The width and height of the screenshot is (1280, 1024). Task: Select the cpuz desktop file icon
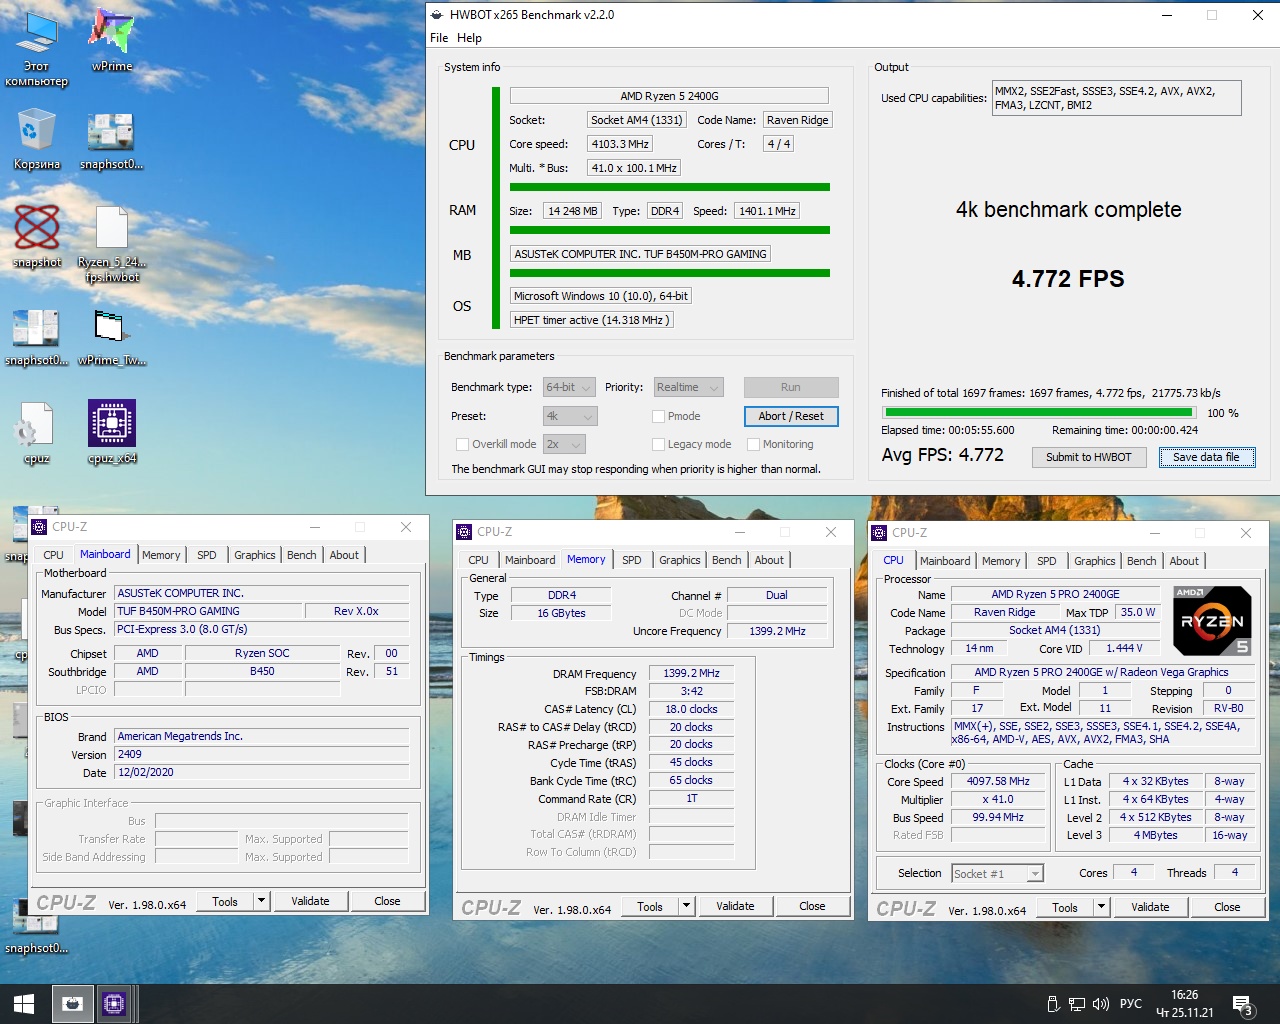[x=37, y=432]
